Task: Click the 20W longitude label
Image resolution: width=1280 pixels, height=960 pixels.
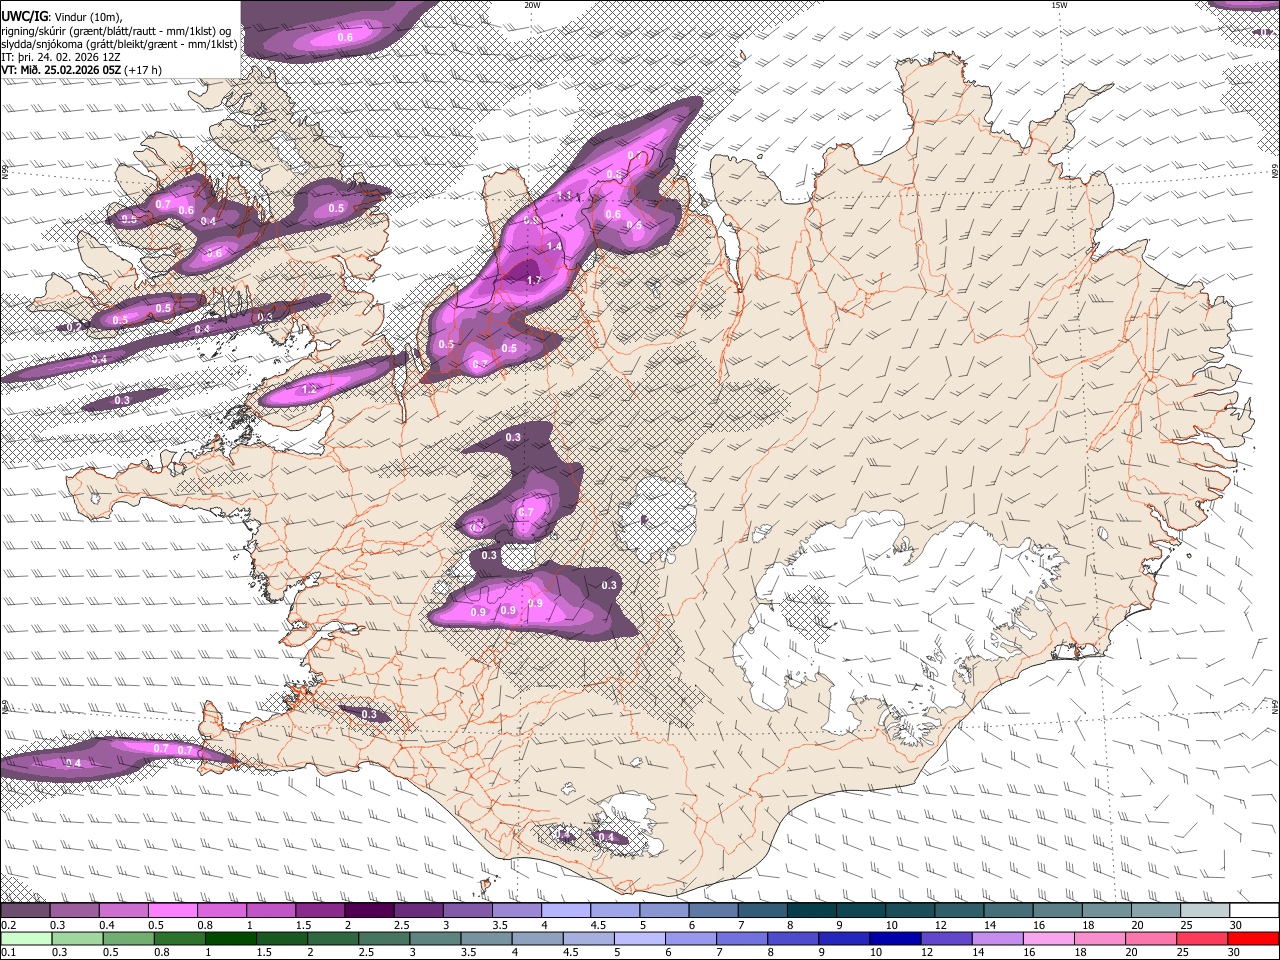Action: click(x=532, y=5)
